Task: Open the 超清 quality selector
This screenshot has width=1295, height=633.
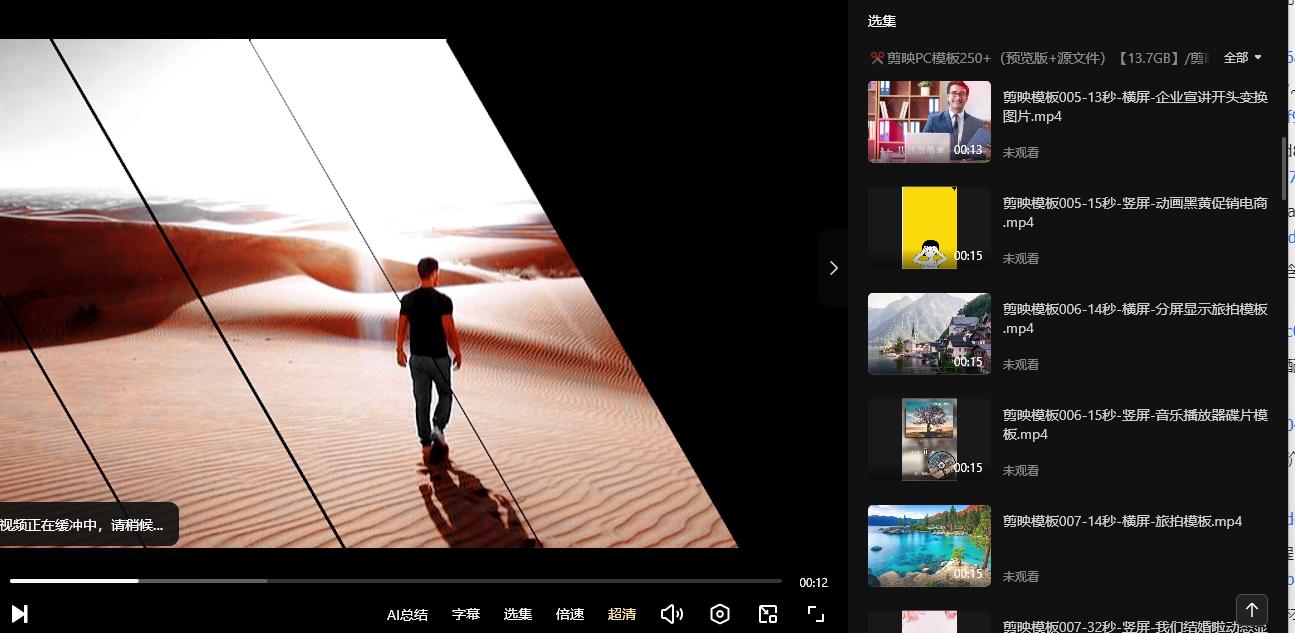Action: click(622, 614)
